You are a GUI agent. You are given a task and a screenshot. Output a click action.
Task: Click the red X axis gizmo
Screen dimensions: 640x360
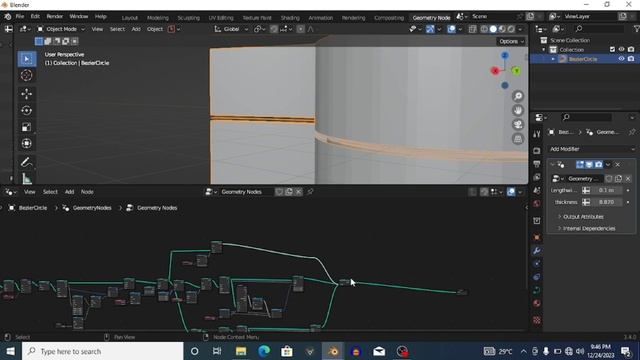[495, 71]
